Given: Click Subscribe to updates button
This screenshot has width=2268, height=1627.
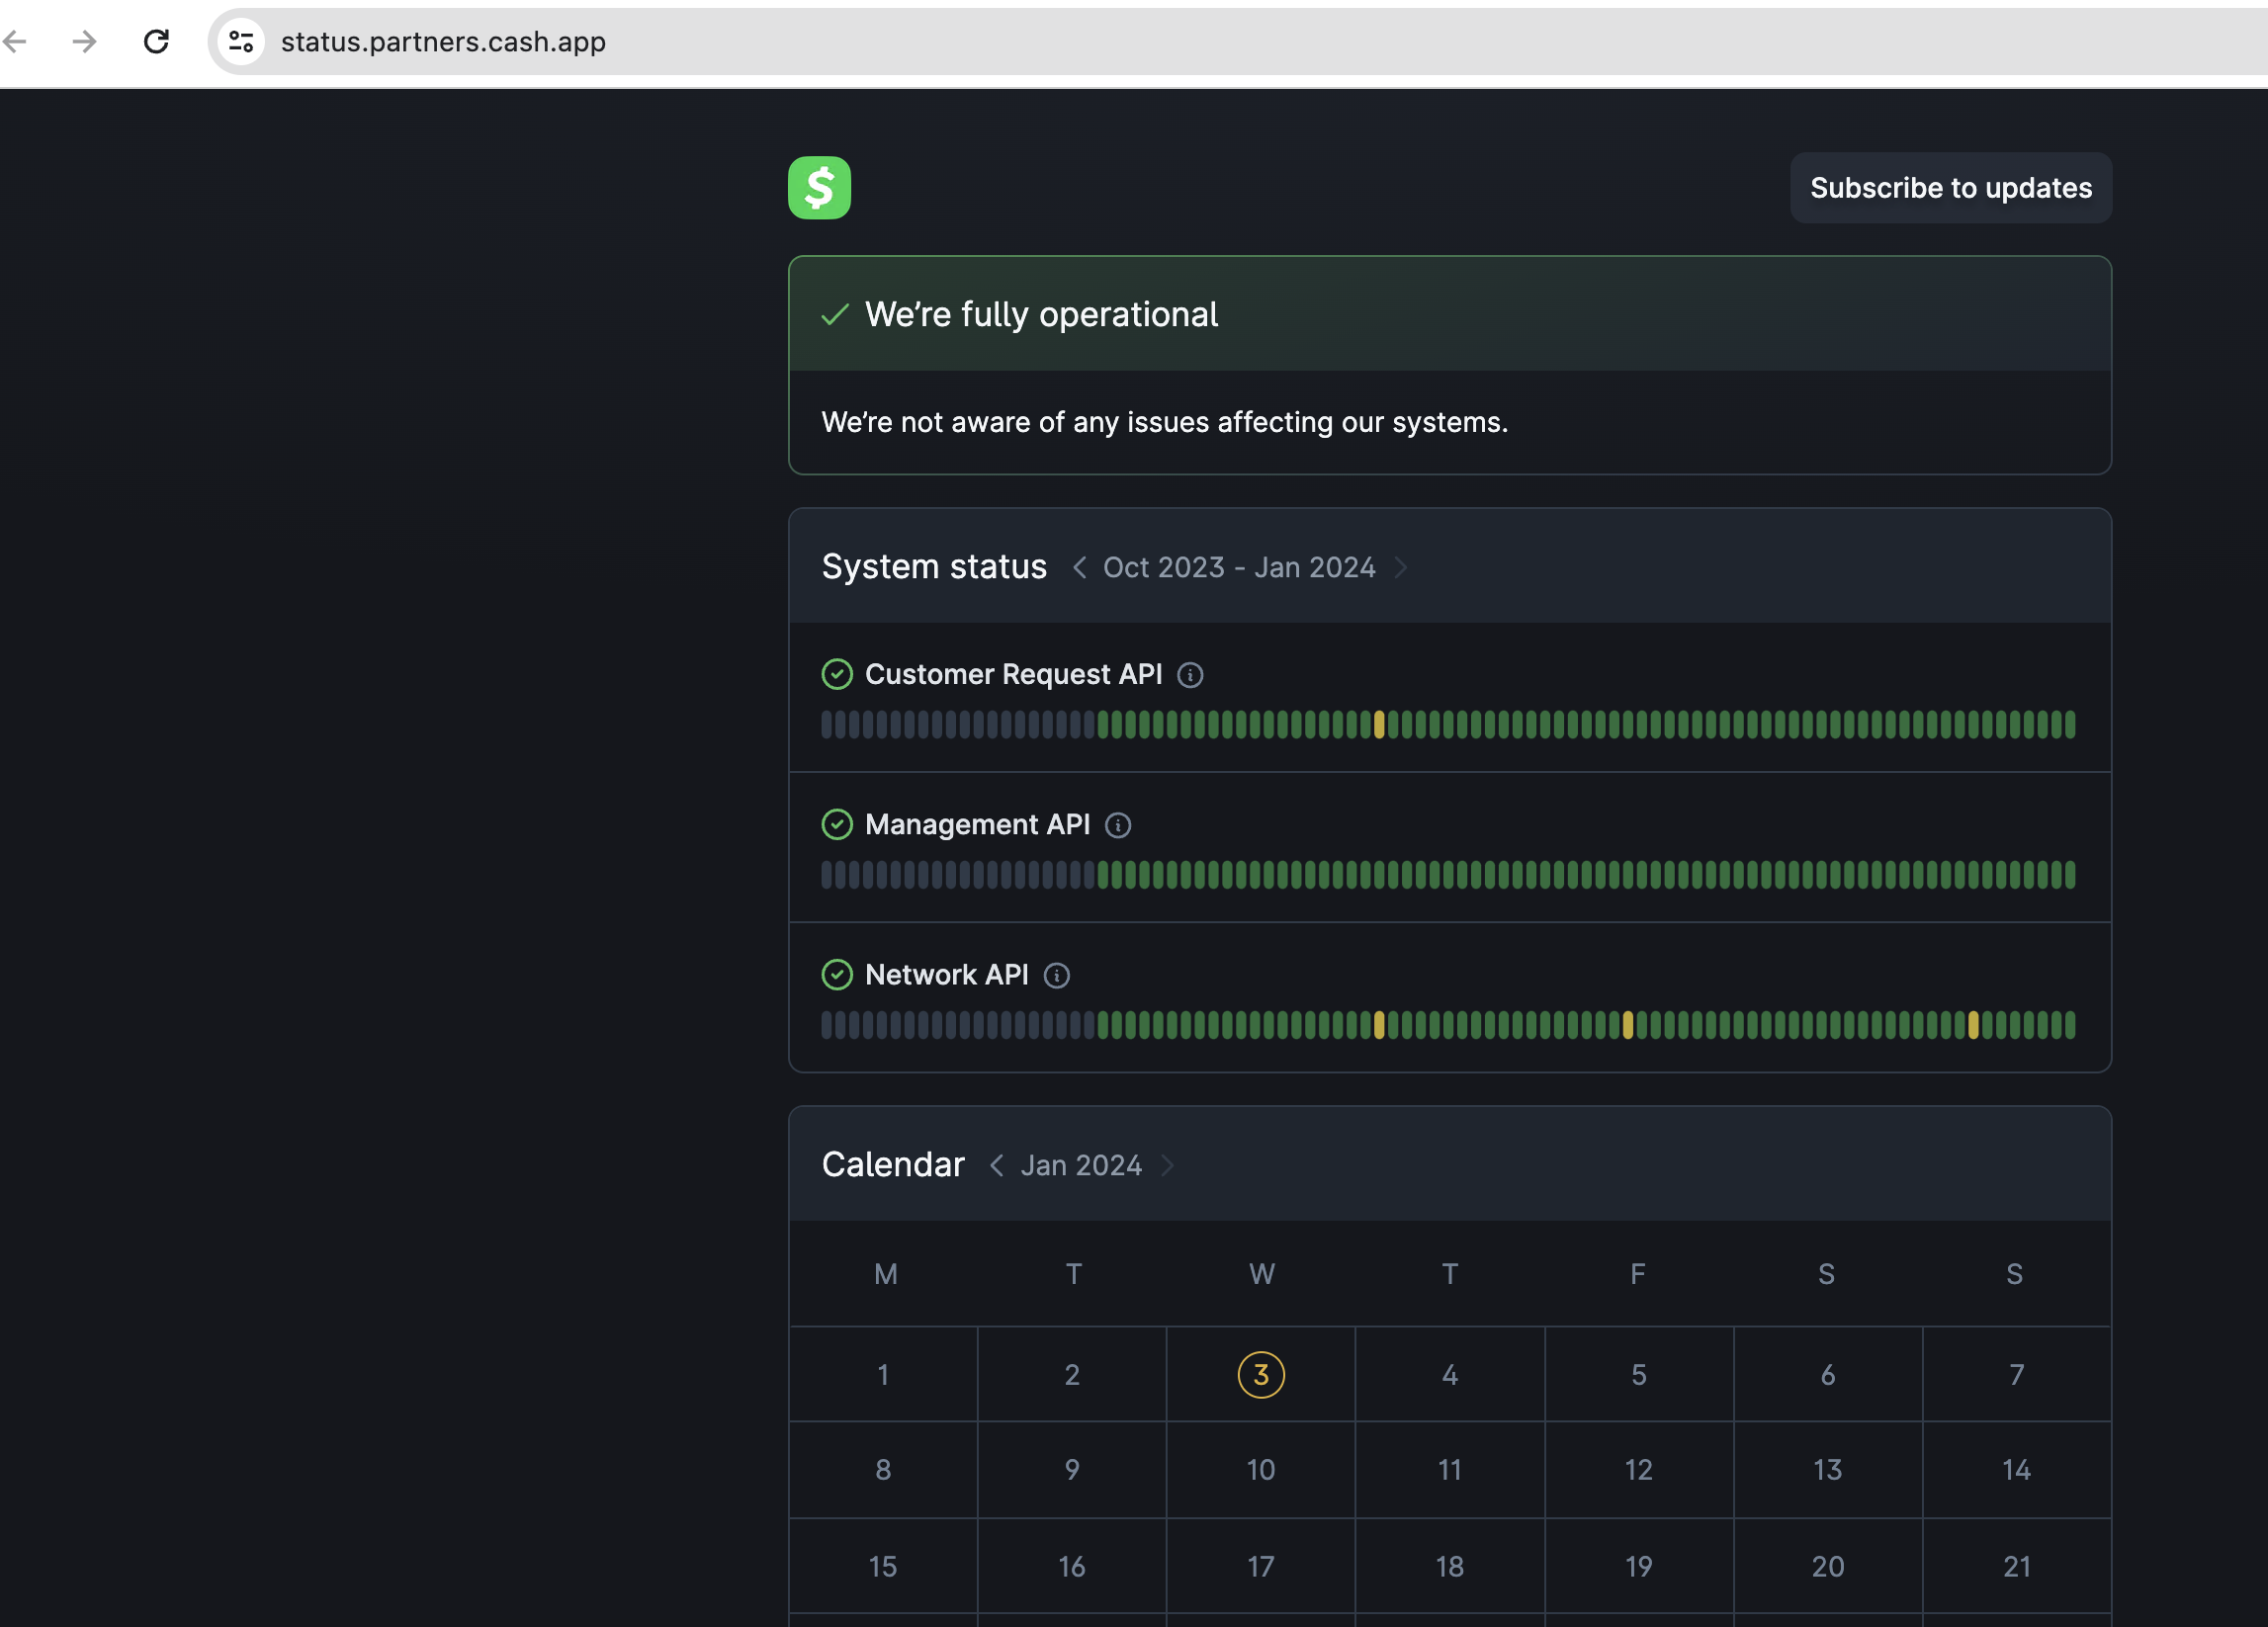Looking at the screenshot, I should click(1950, 187).
